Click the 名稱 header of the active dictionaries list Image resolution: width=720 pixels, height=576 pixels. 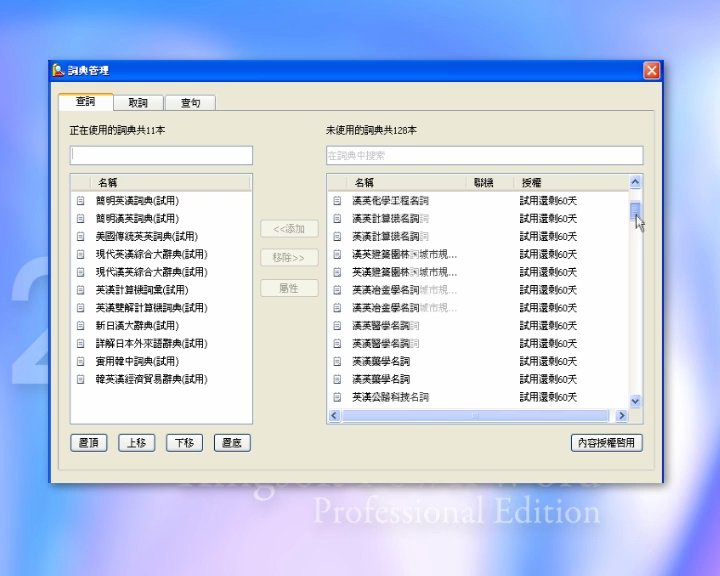pyautogui.click(x=170, y=182)
